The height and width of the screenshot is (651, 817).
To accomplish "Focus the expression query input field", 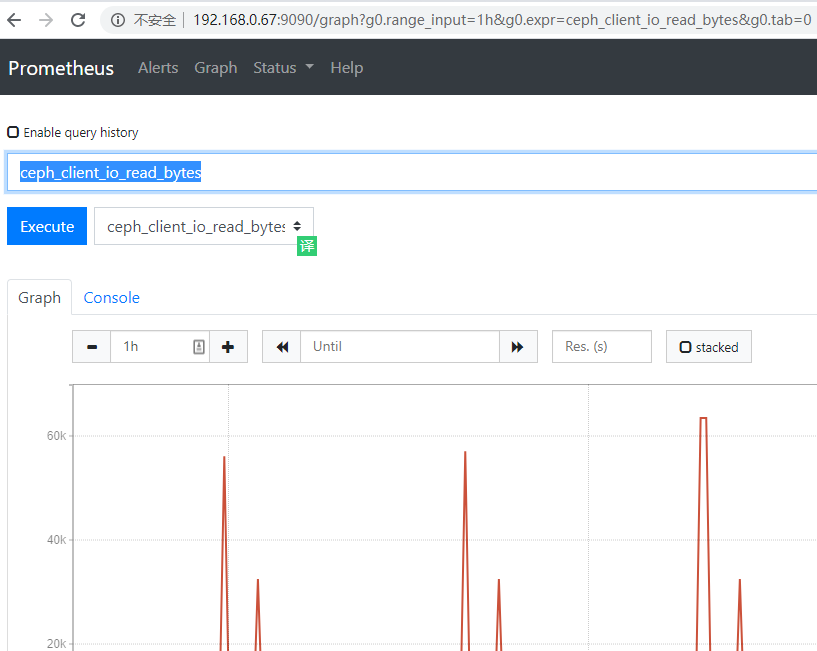I will pos(412,173).
